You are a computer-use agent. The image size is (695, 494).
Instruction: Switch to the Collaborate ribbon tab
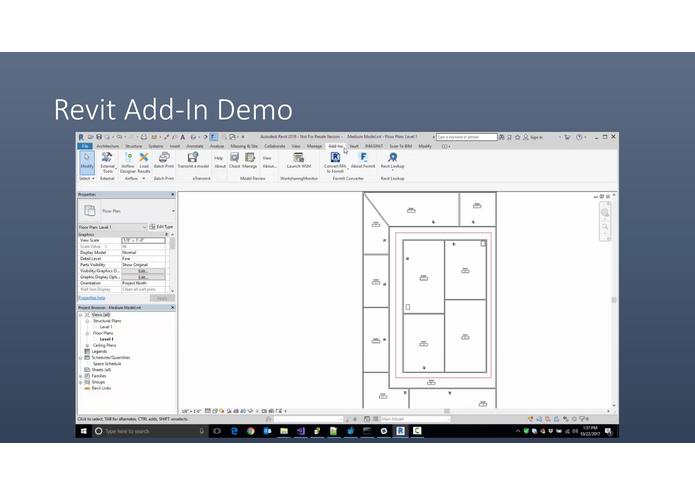point(275,146)
